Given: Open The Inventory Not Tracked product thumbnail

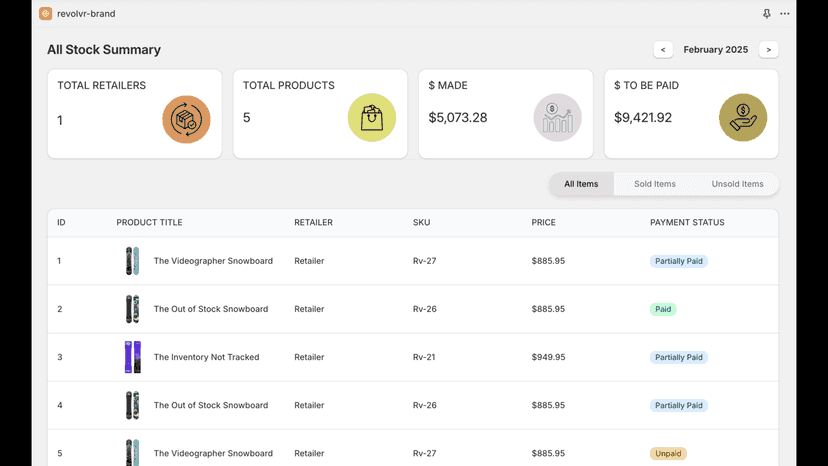Looking at the screenshot, I should point(133,357).
